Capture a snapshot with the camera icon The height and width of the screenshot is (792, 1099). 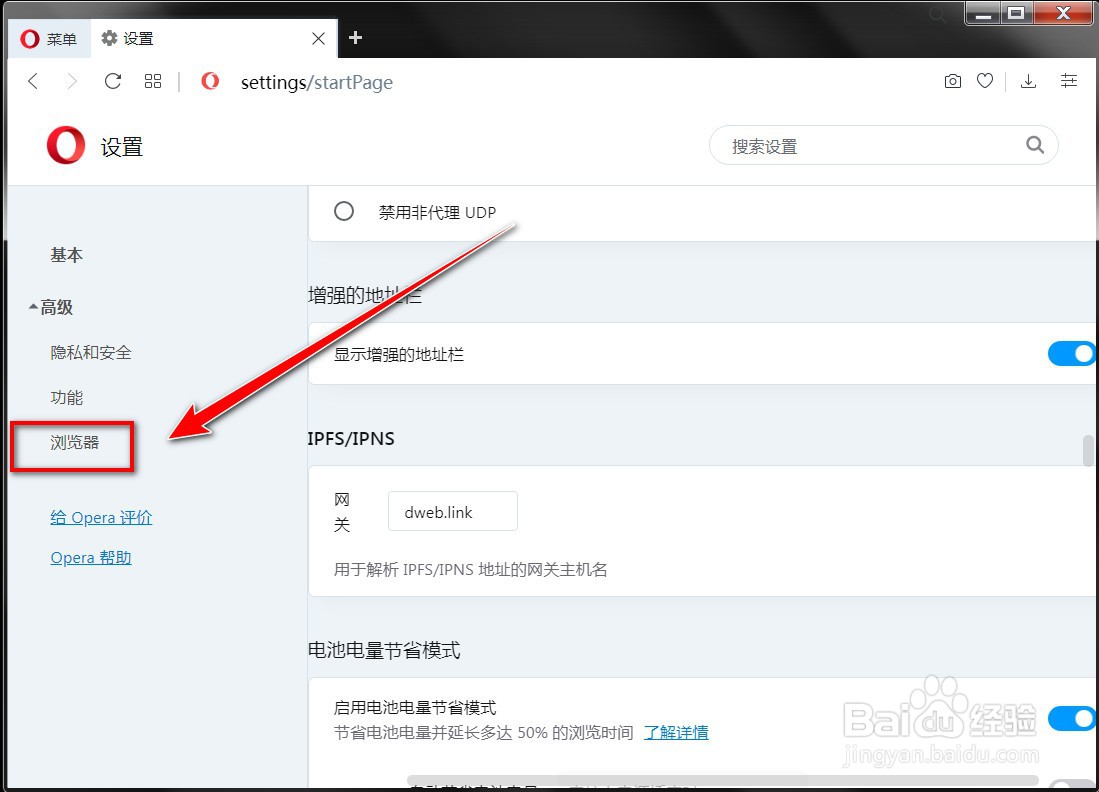coord(952,81)
